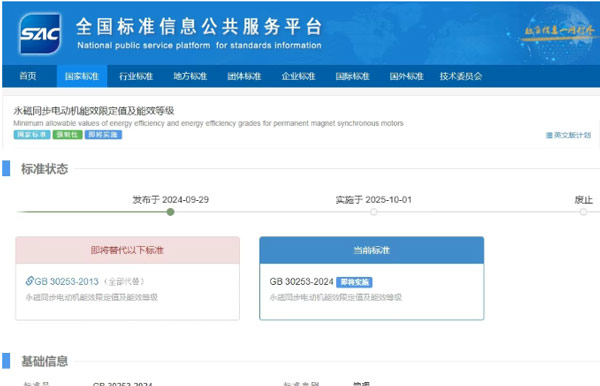The image size is (600, 386).
Task: Click gray description under GB 30253-2013
Action: click(x=91, y=297)
